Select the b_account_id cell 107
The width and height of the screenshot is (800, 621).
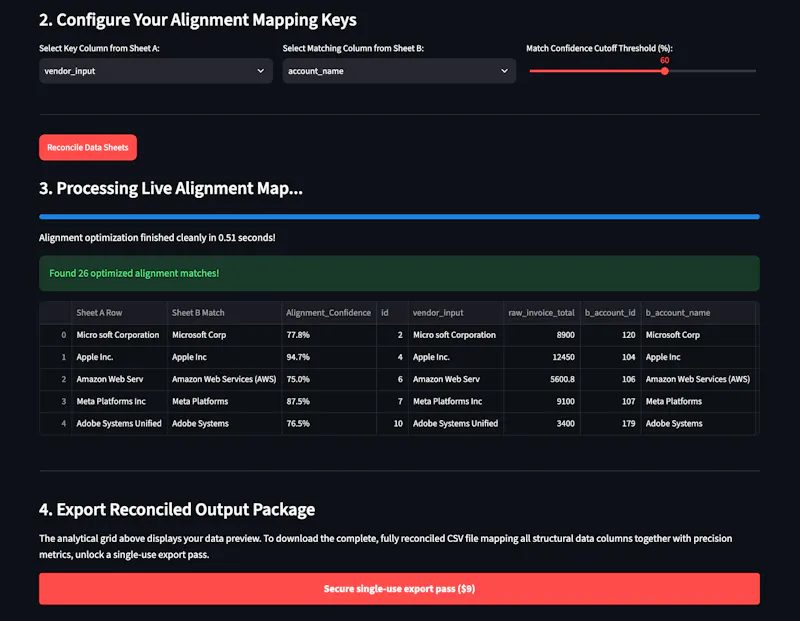click(610, 402)
